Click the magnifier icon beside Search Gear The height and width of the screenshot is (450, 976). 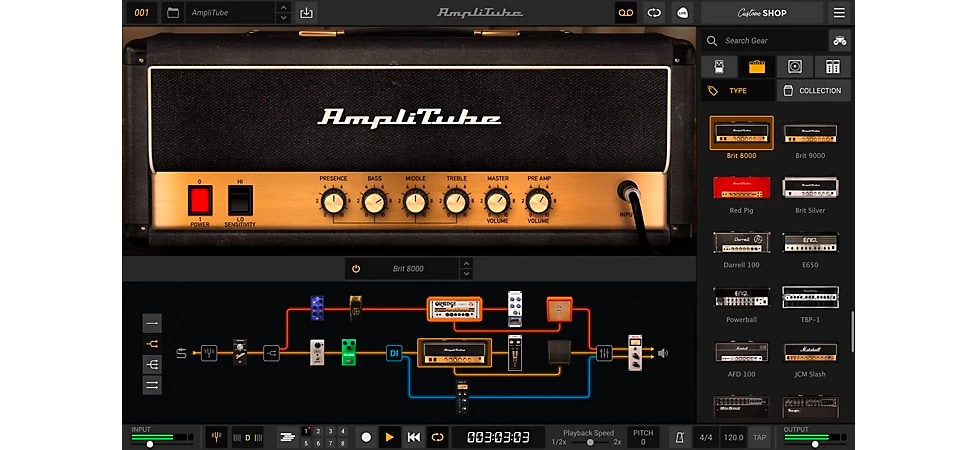pos(711,40)
